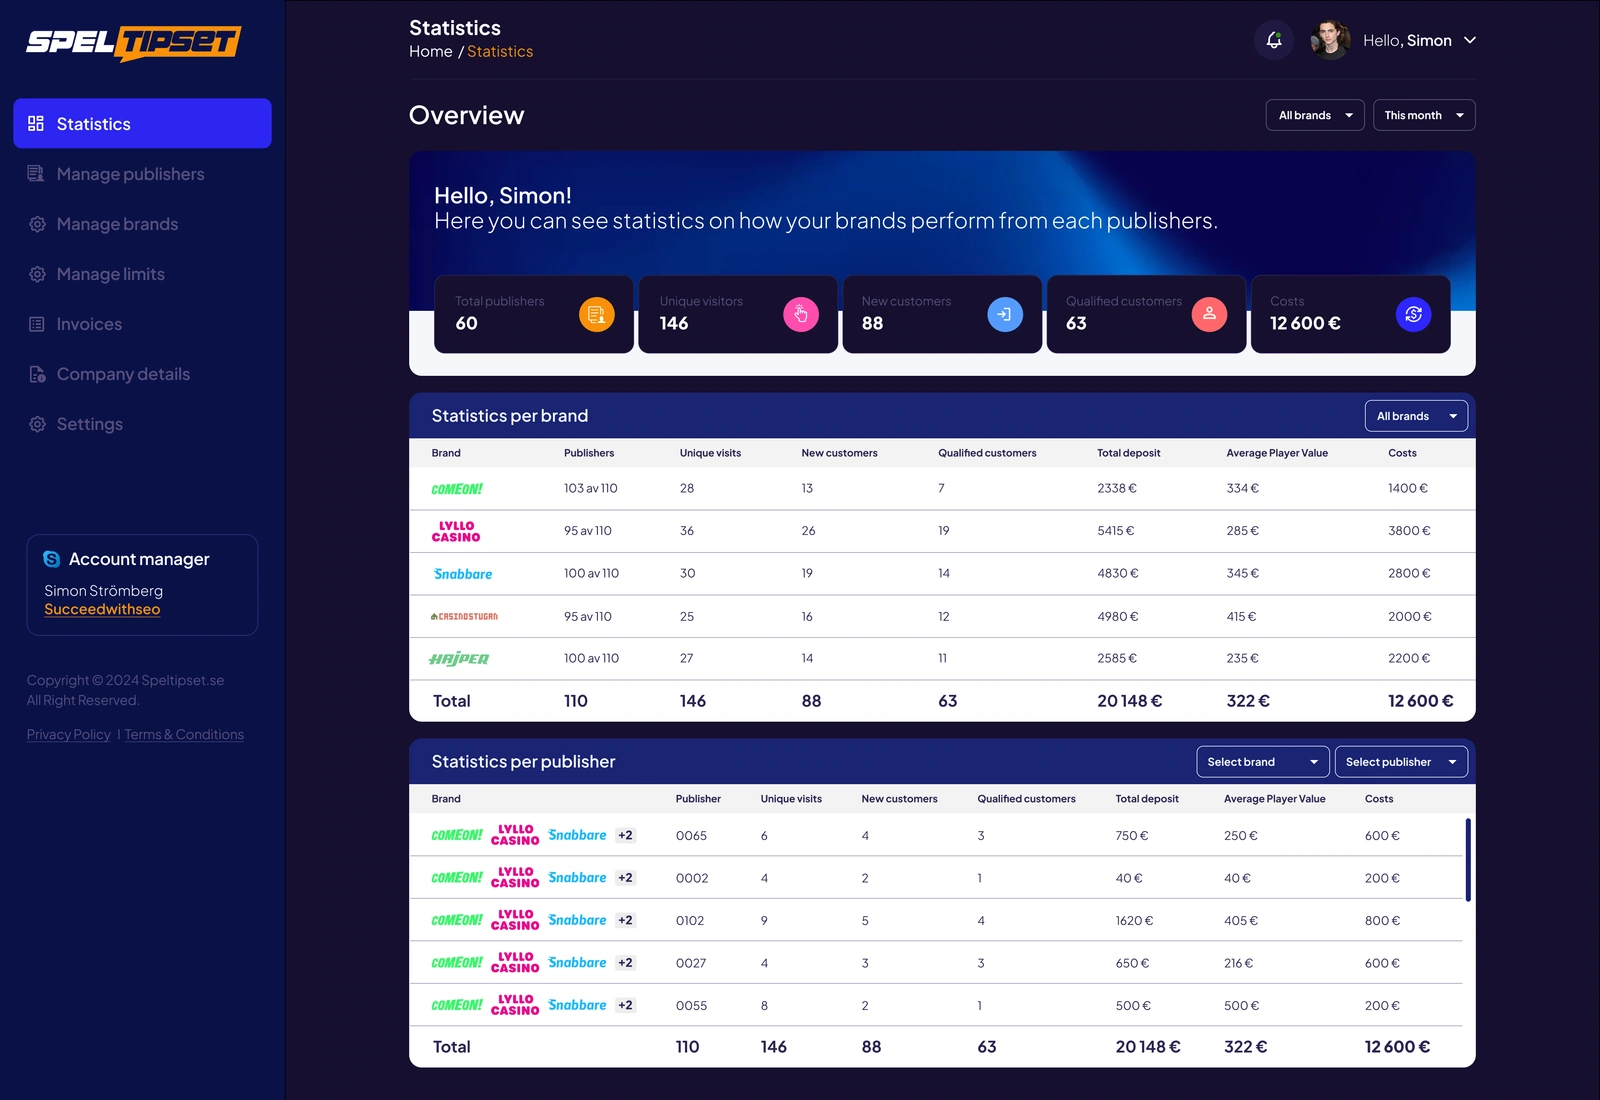Click the ComeOn! logo in brand table
Viewport: 1600px width, 1100px height.
click(457, 489)
